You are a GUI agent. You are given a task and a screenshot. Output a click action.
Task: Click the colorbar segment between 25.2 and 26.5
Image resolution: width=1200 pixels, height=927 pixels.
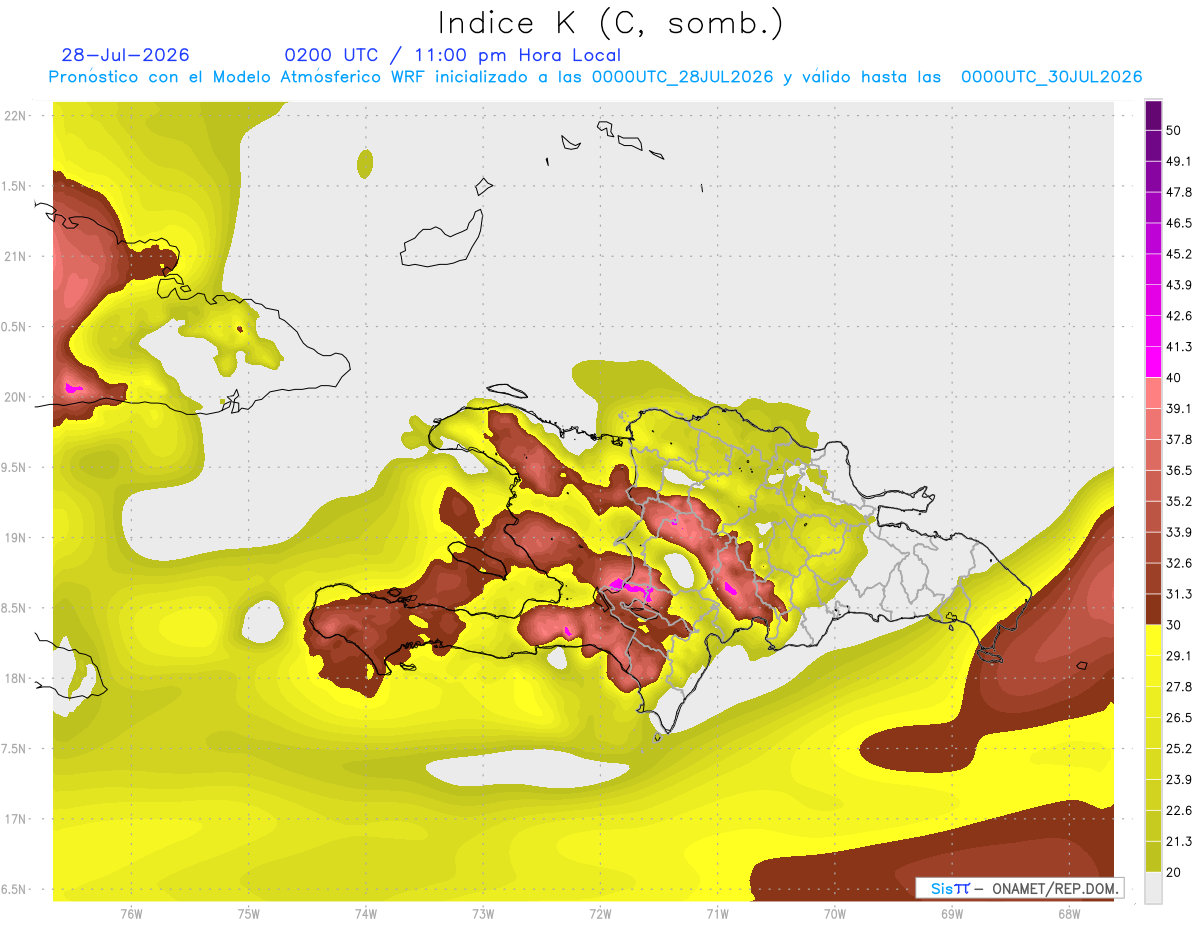tap(1153, 733)
